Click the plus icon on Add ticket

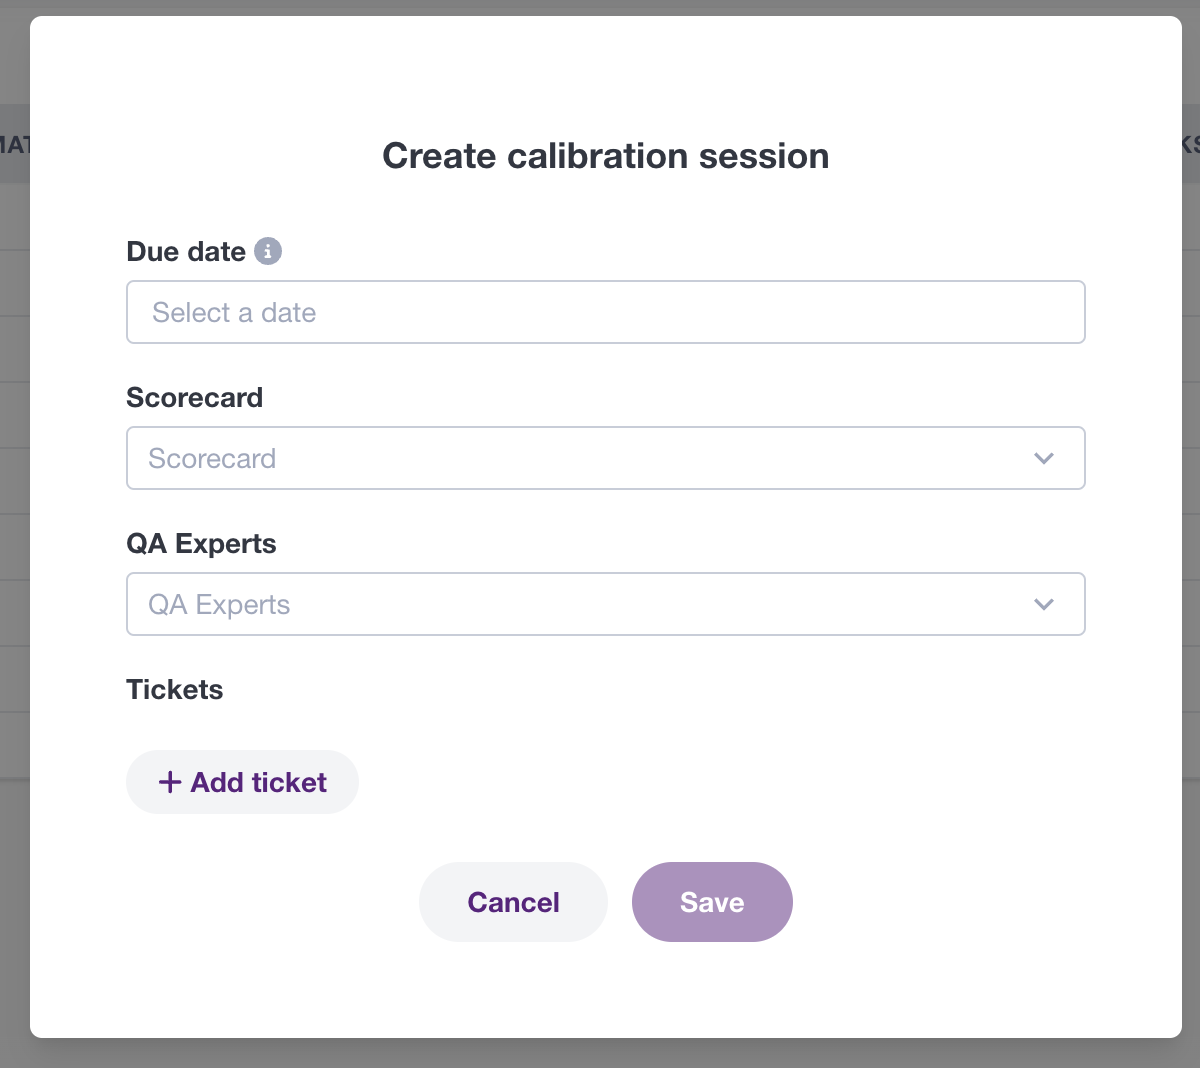click(x=170, y=782)
